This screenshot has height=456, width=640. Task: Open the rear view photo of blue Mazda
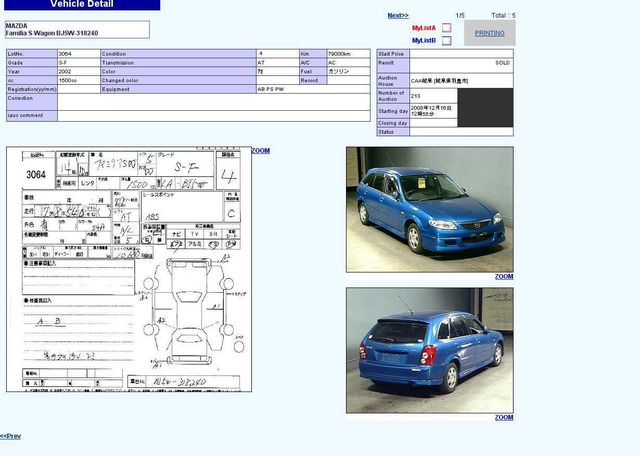pos(430,350)
